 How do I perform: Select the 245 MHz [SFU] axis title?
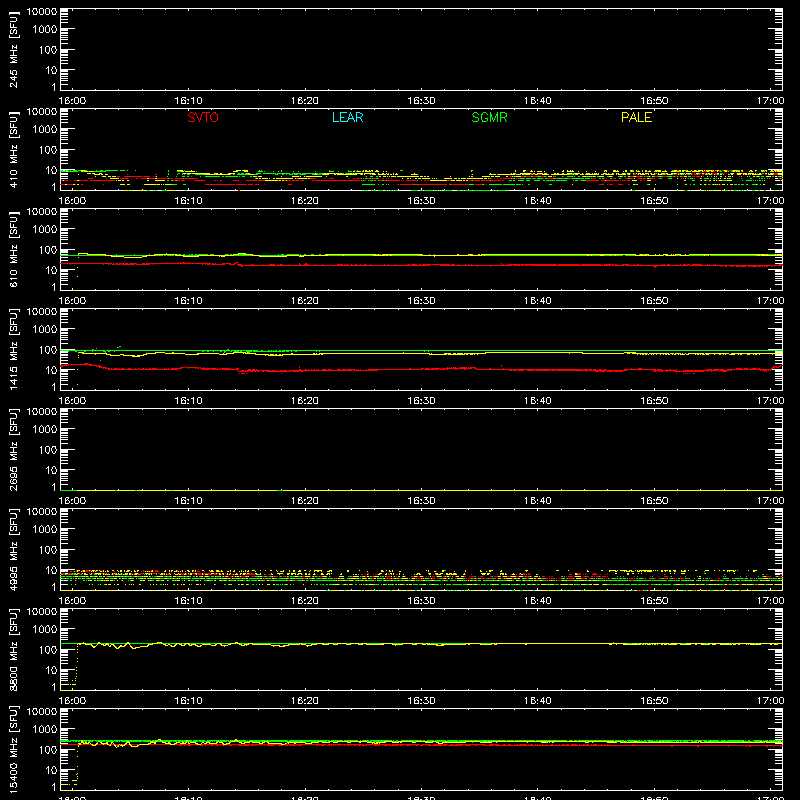tap(13, 49)
